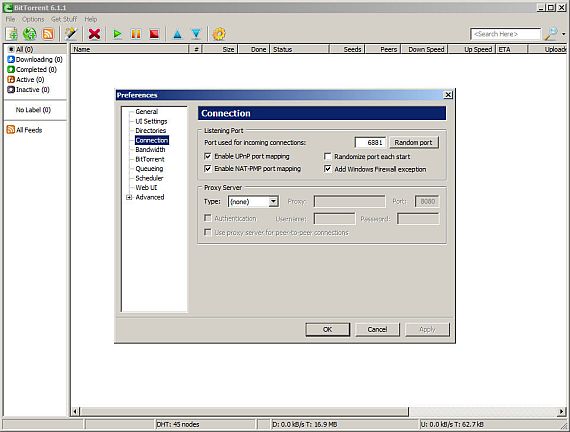Screen dimensions: 570x432
Task: Select the Downloading (0) category
Action: pos(35,59)
